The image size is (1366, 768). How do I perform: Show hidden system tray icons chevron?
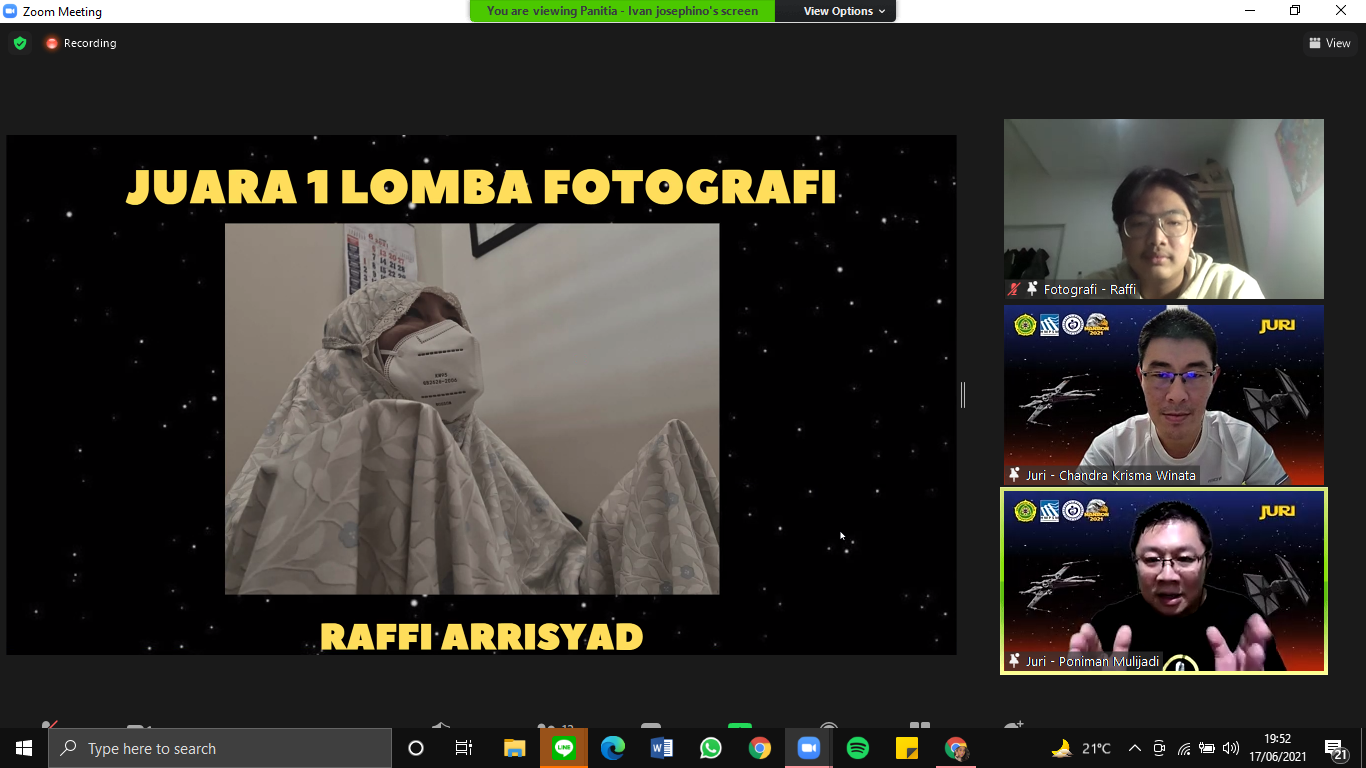click(1135, 748)
